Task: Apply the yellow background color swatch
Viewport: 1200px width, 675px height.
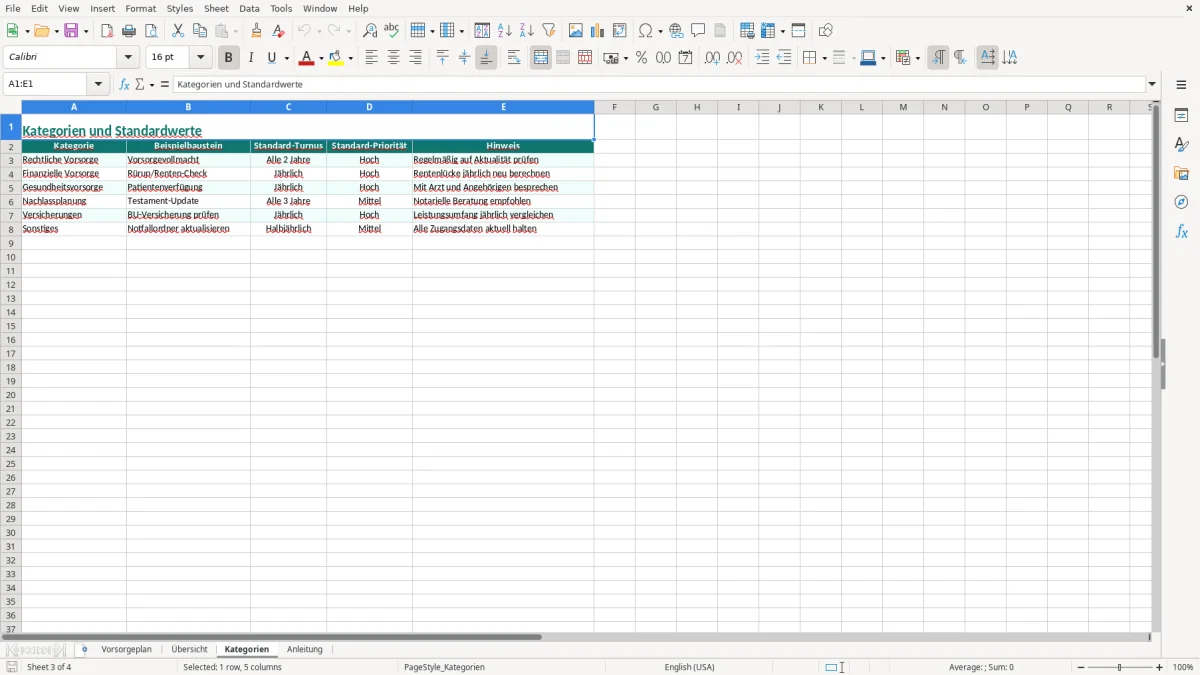Action: tap(336, 58)
